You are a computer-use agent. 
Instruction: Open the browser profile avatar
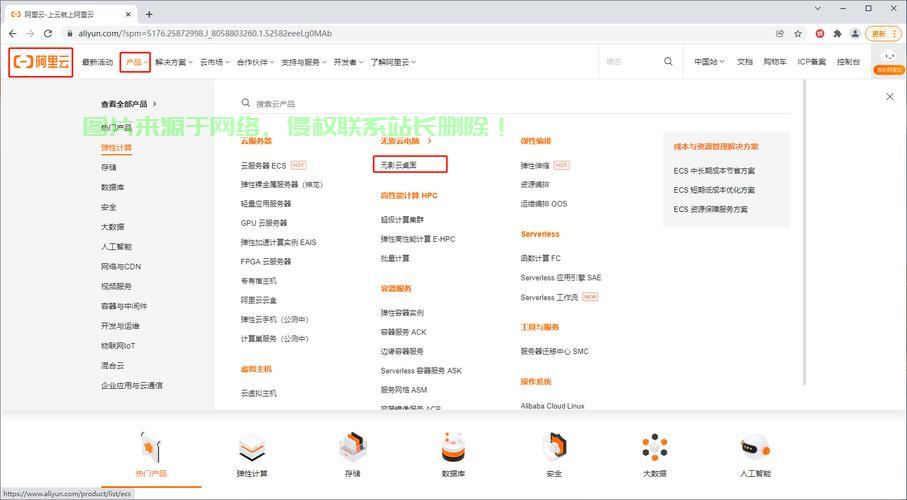pyautogui.click(x=855, y=34)
